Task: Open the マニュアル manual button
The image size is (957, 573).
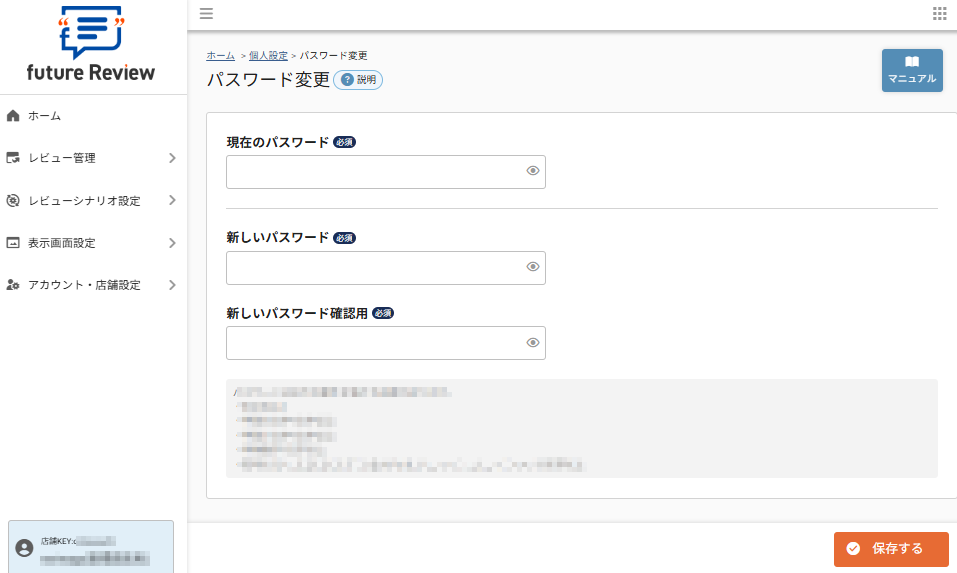Action: [912, 71]
